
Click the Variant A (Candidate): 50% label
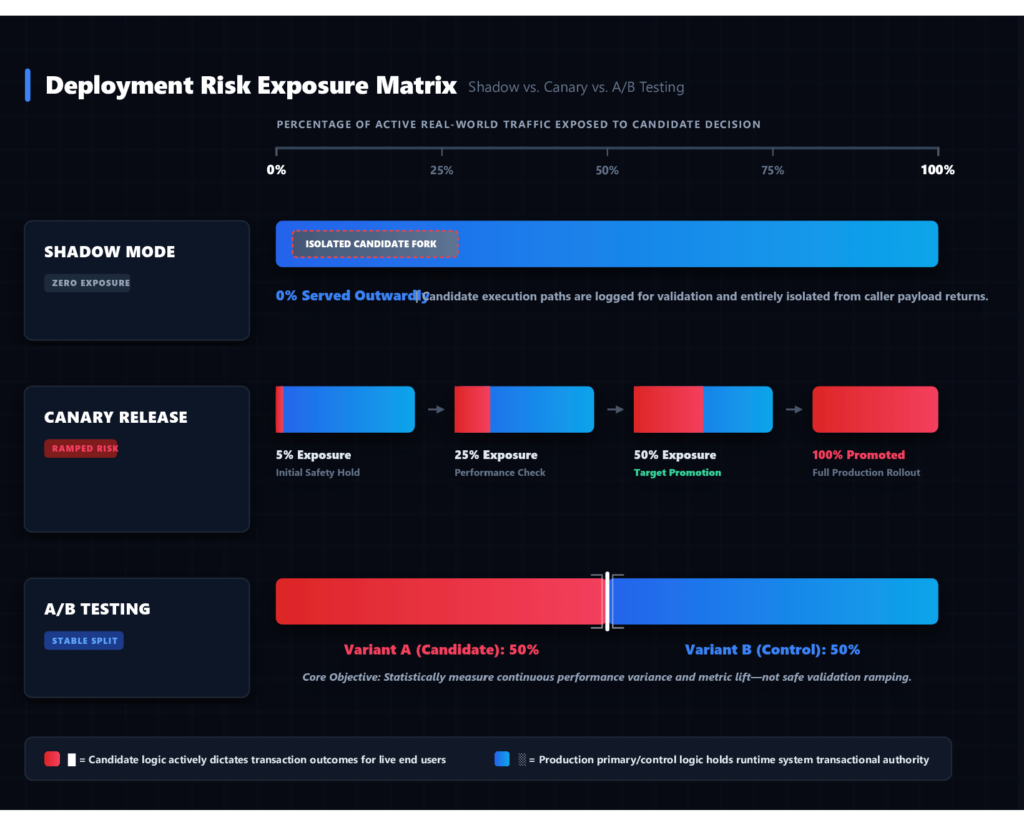[x=441, y=650]
